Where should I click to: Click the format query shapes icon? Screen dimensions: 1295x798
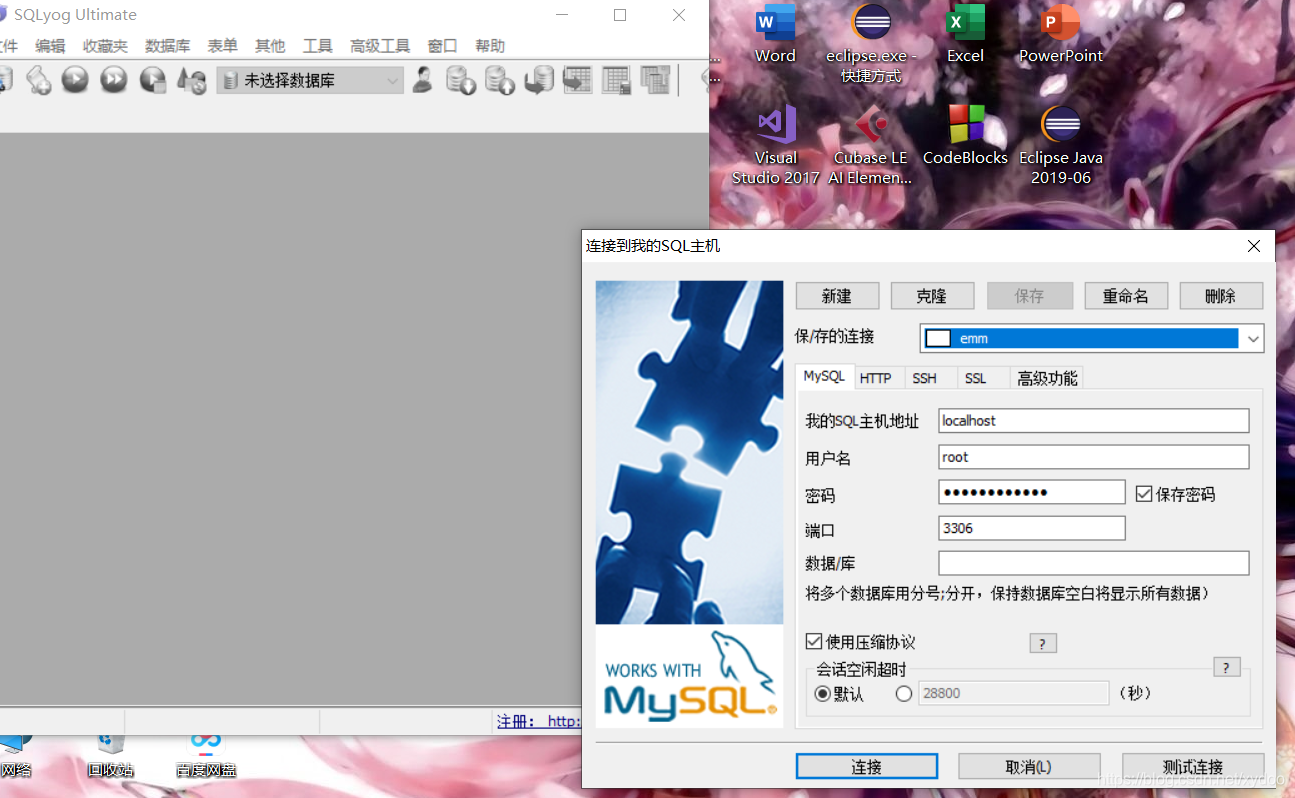191,80
